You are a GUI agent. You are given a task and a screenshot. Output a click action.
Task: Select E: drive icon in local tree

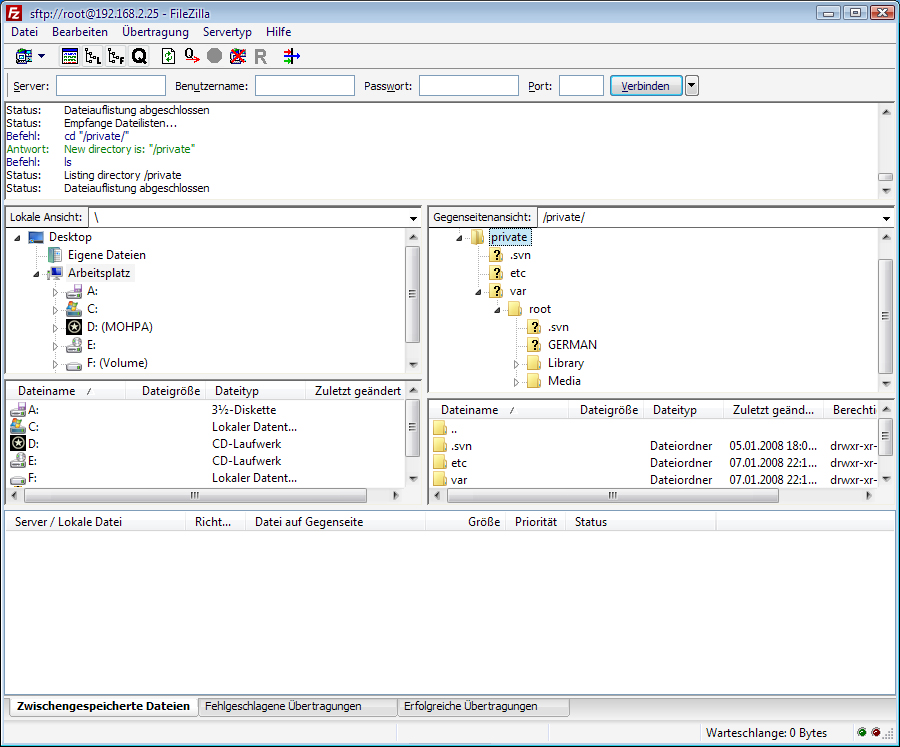(x=73, y=345)
